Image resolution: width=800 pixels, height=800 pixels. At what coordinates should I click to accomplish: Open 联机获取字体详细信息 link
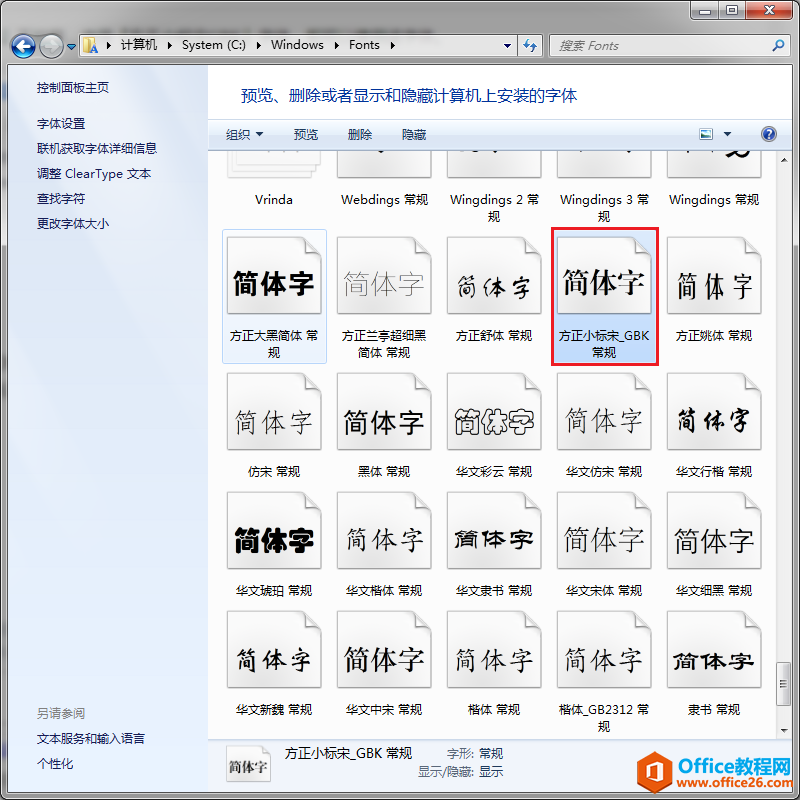[x=96, y=148]
